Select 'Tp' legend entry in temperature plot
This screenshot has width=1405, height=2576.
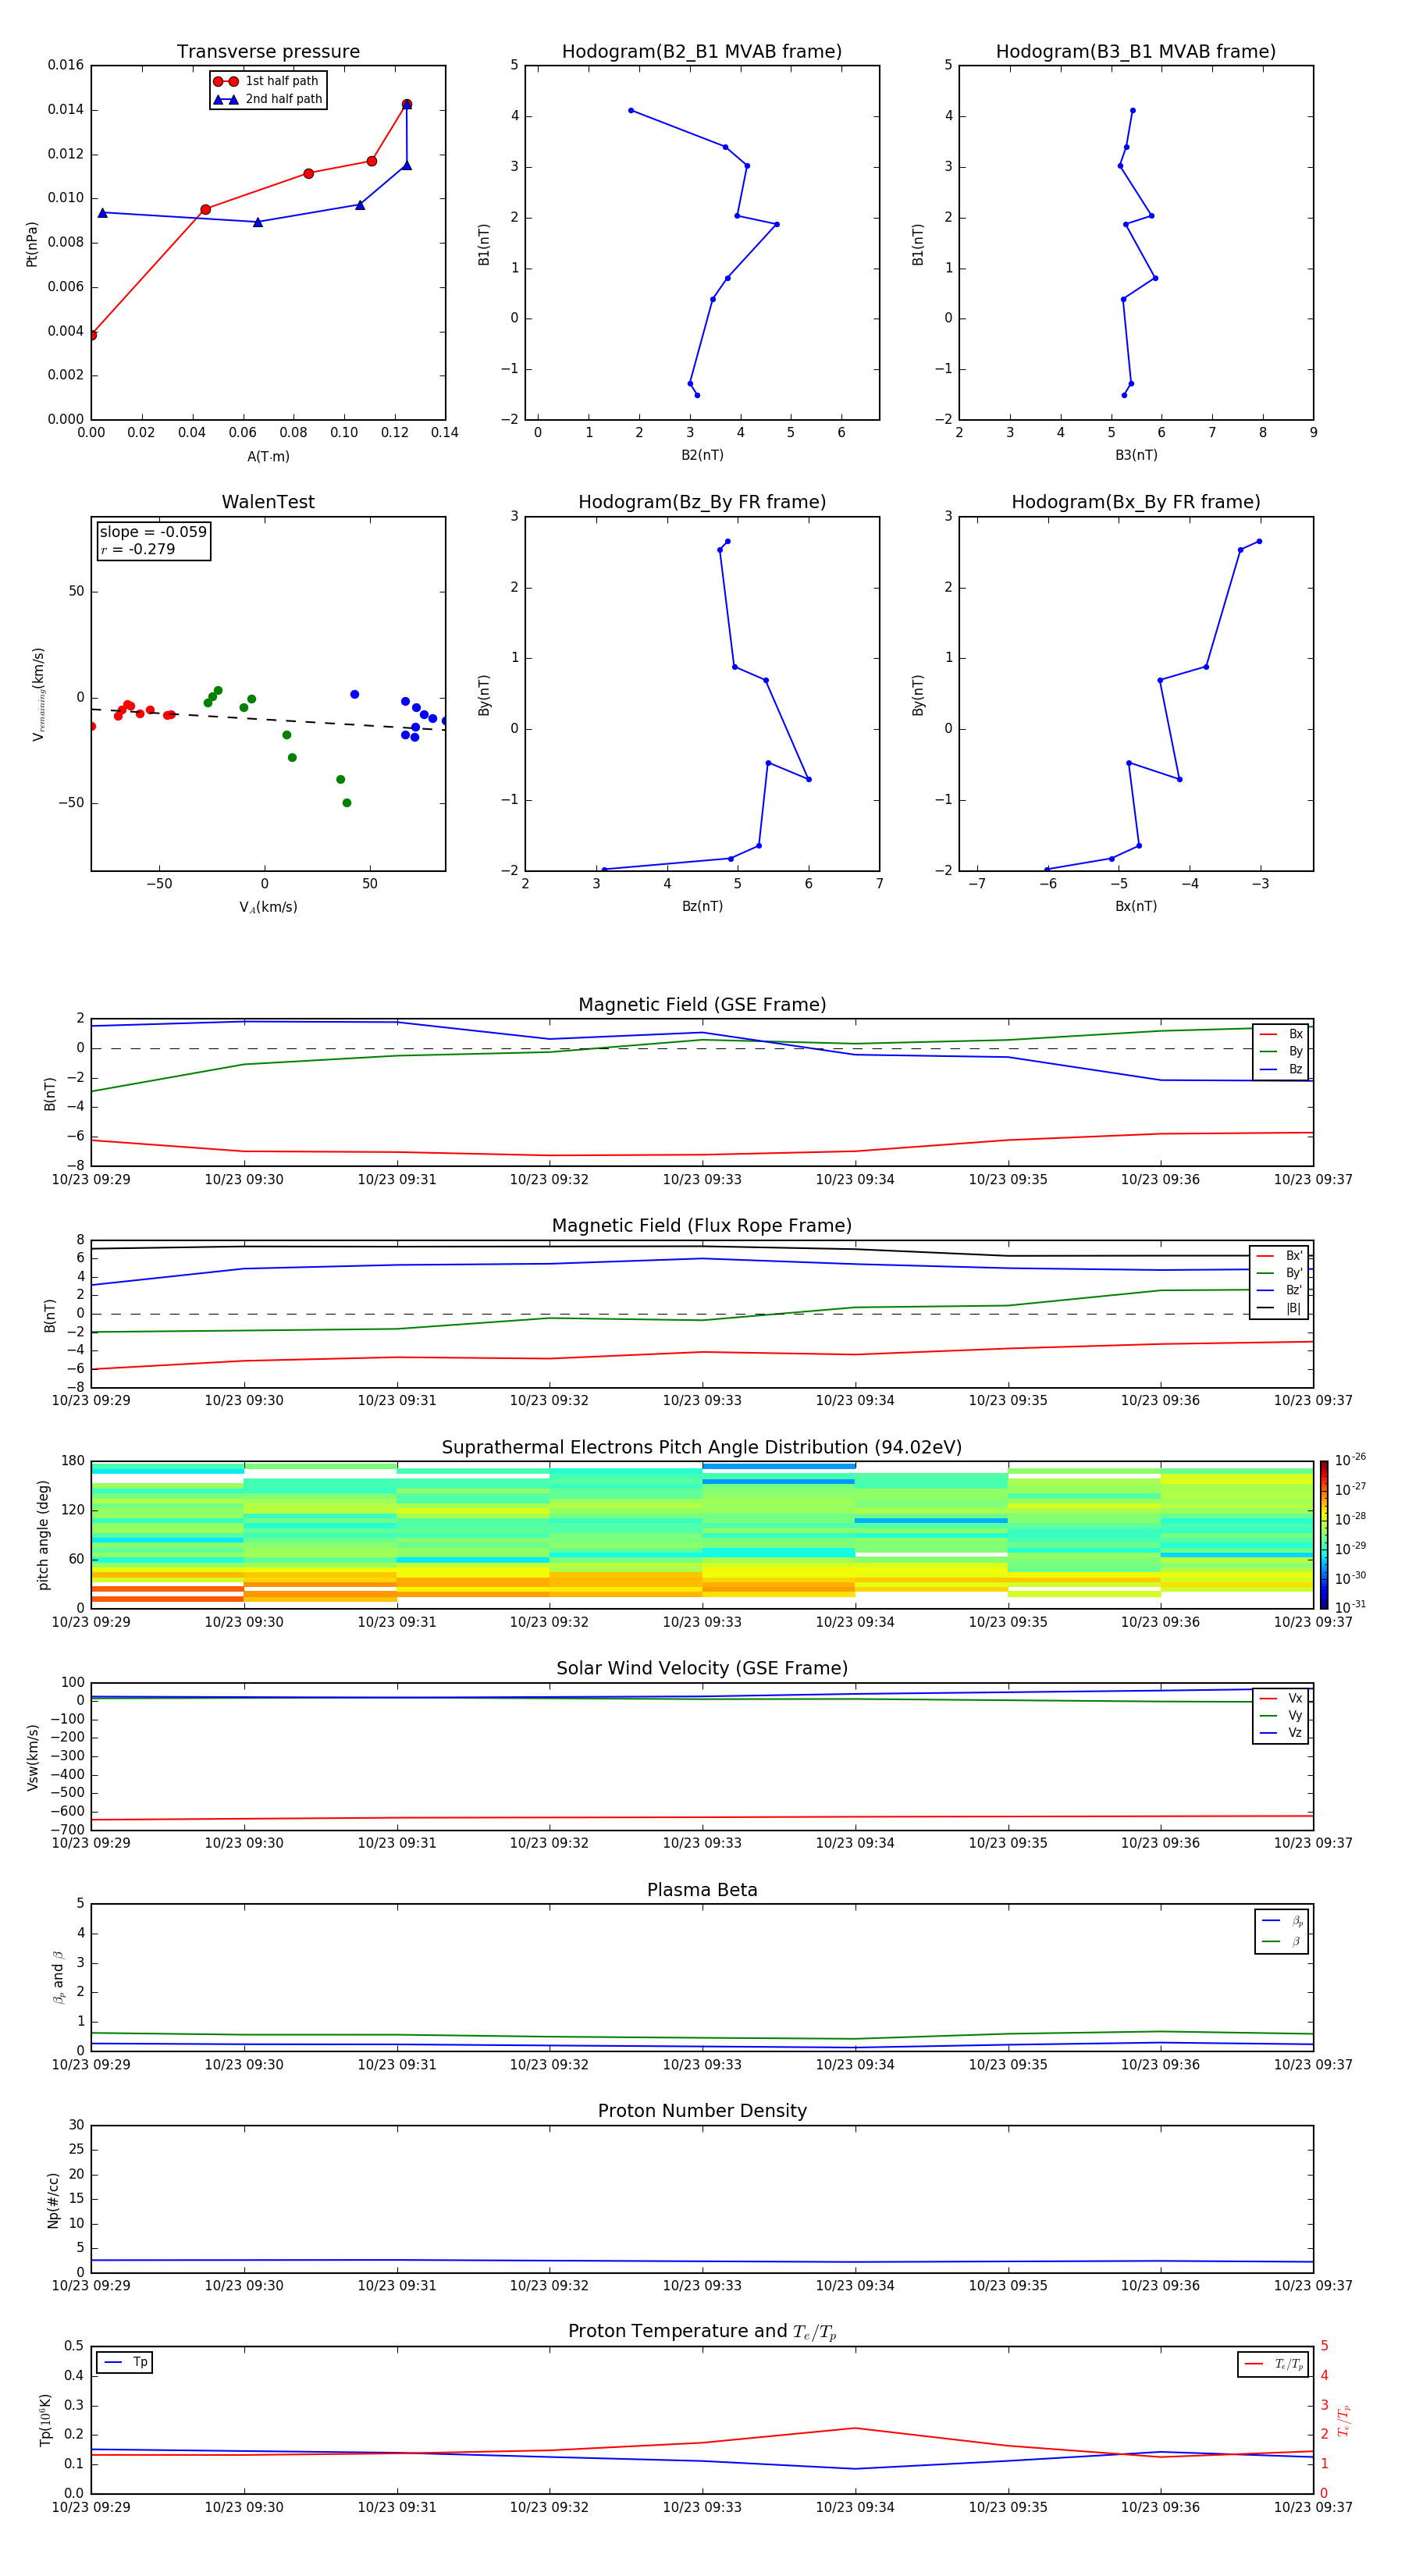point(125,2362)
